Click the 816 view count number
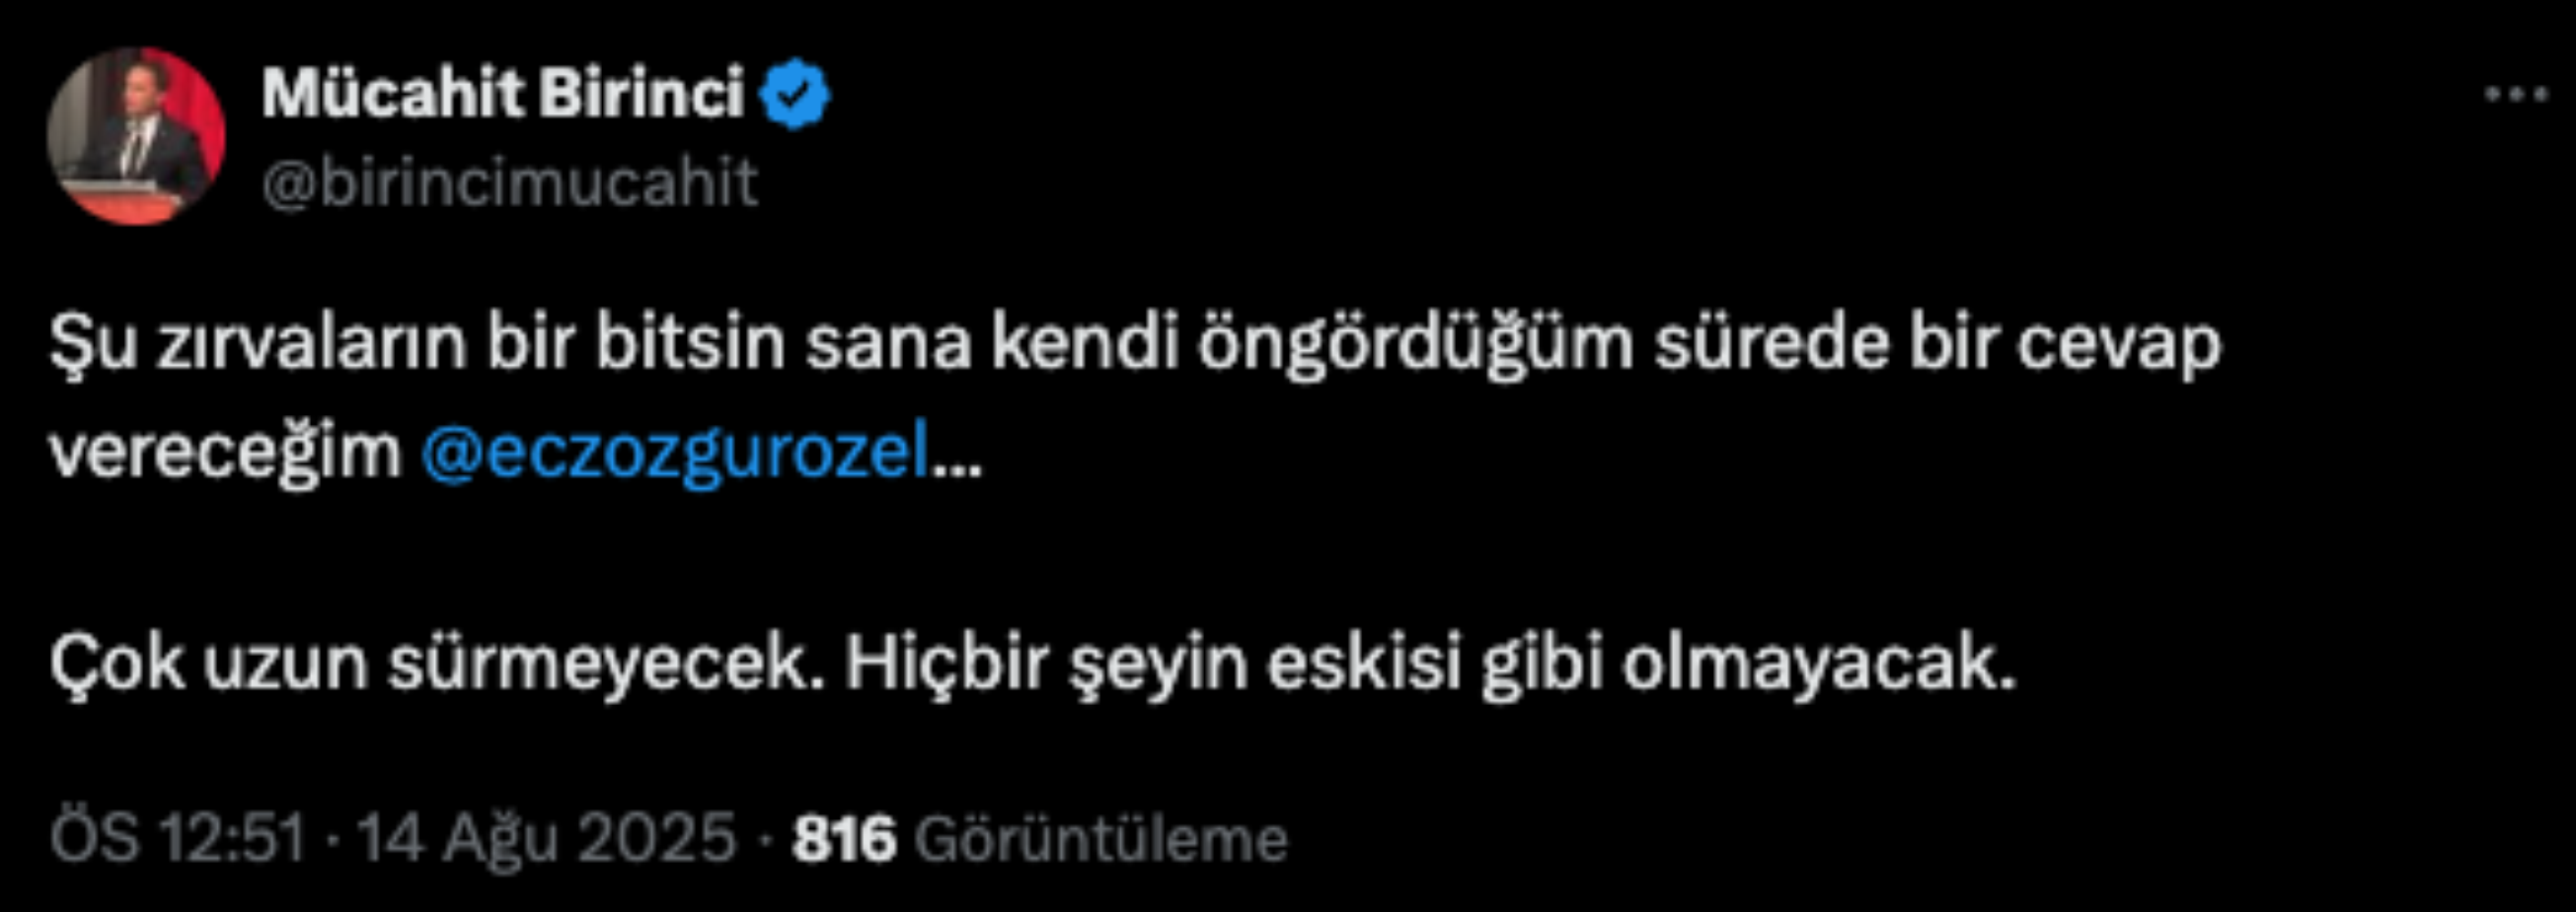 pyautogui.click(x=844, y=839)
